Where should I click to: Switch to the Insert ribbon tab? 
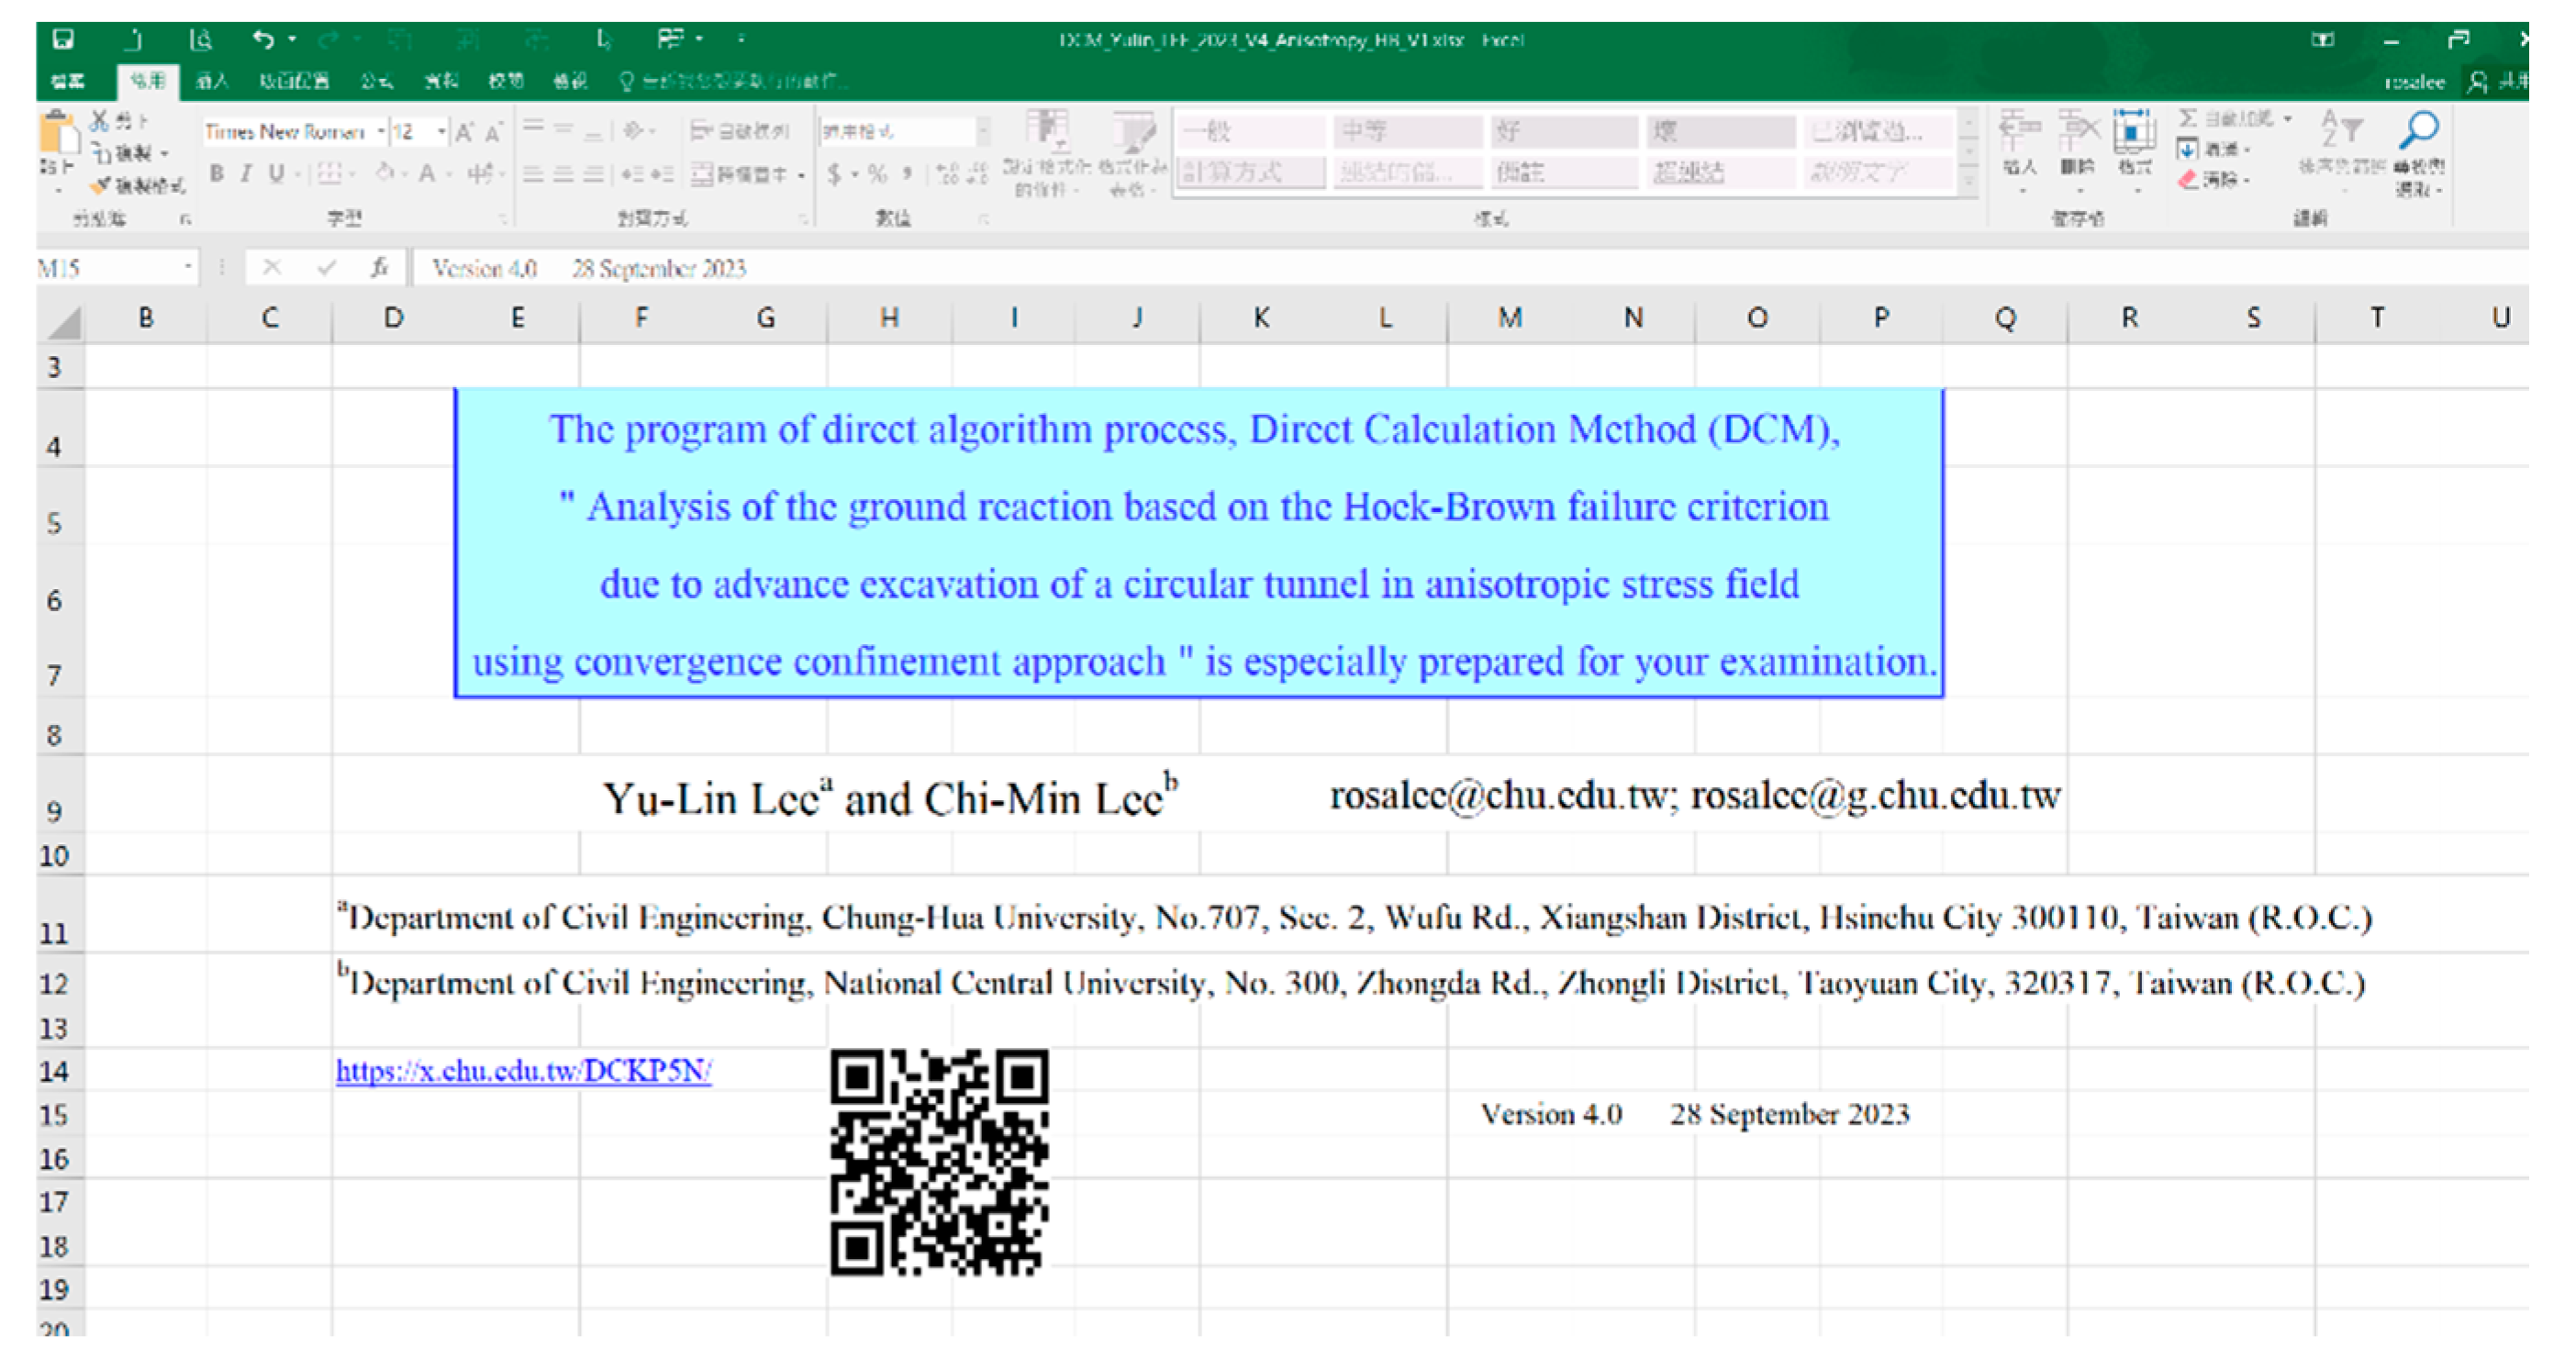pos(215,82)
